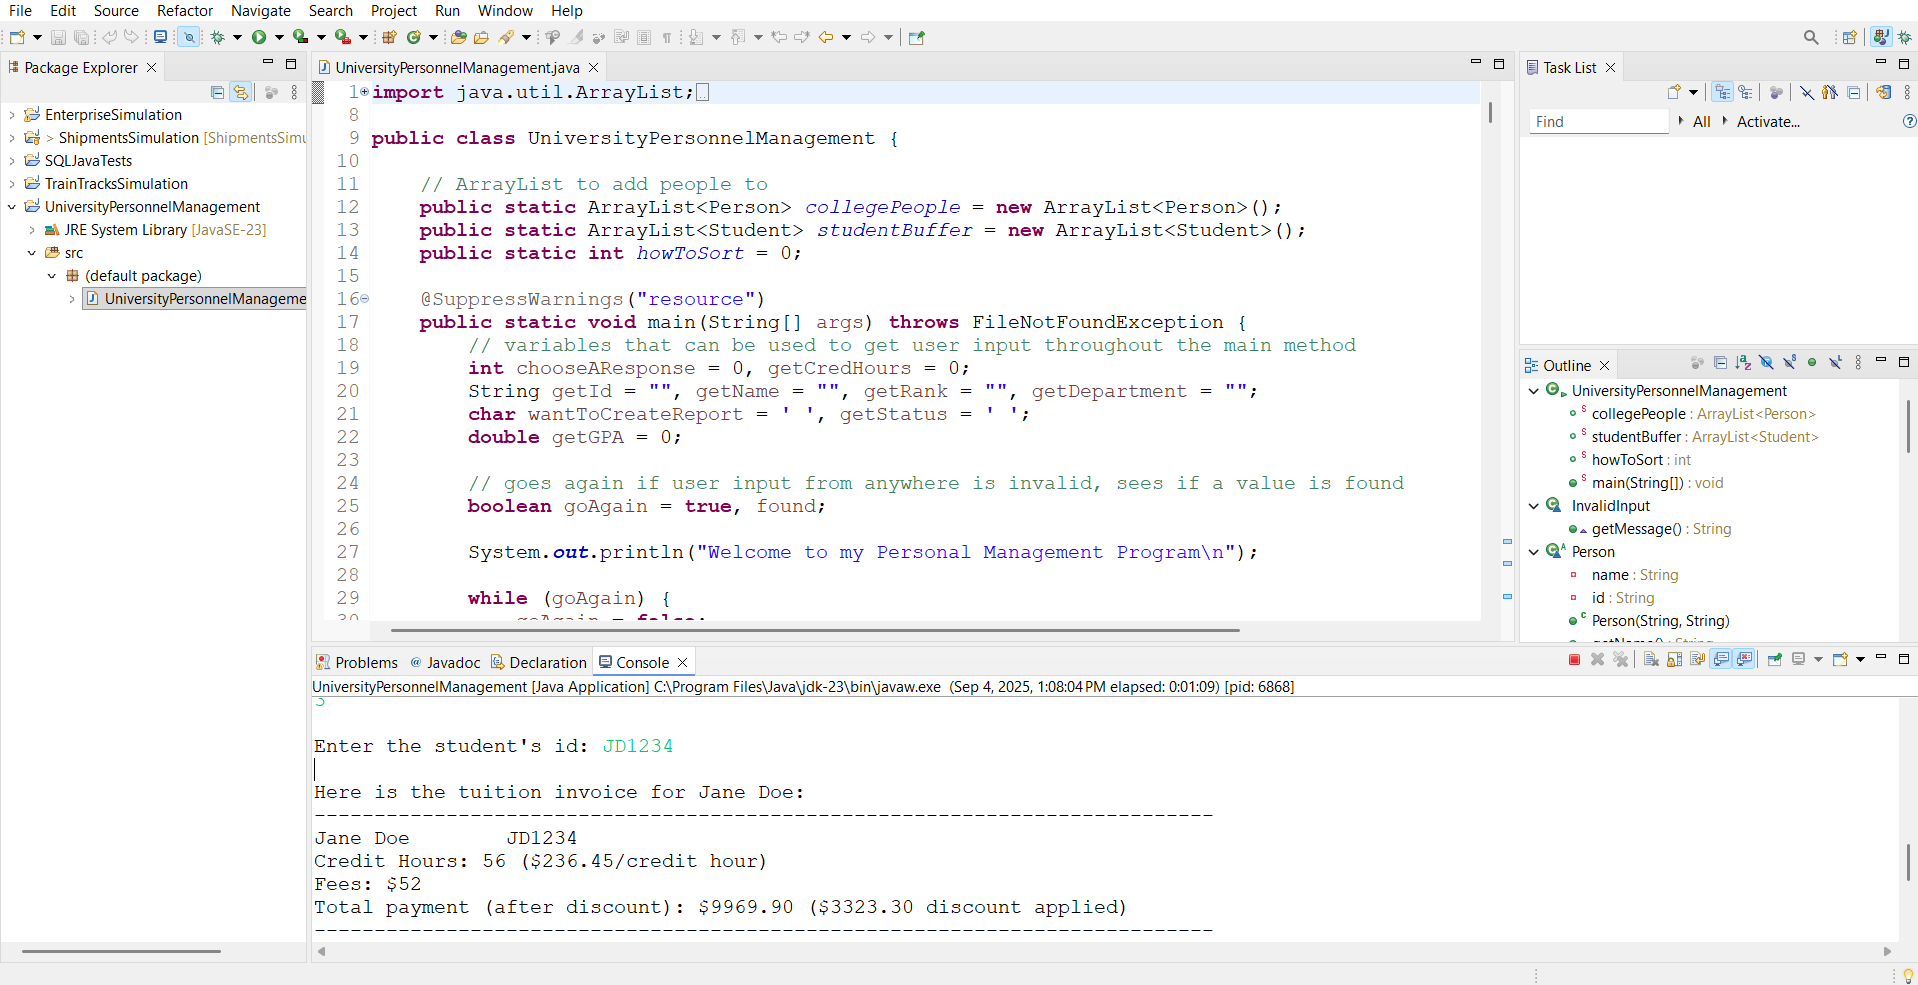This screenshot has height=985, width=1918.
Task: Activate task list filters via Activate link
Action: click(x=1768, y=121)
